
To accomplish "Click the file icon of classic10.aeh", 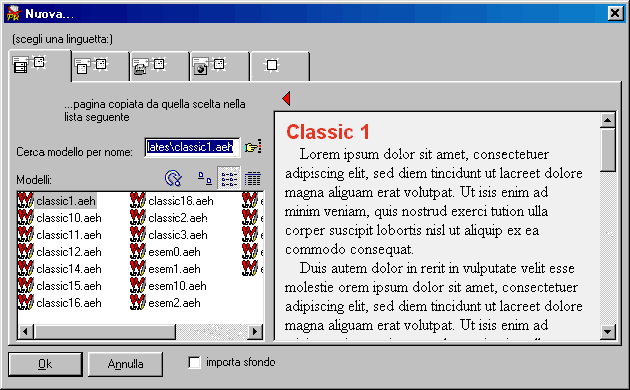I will 25,218.
